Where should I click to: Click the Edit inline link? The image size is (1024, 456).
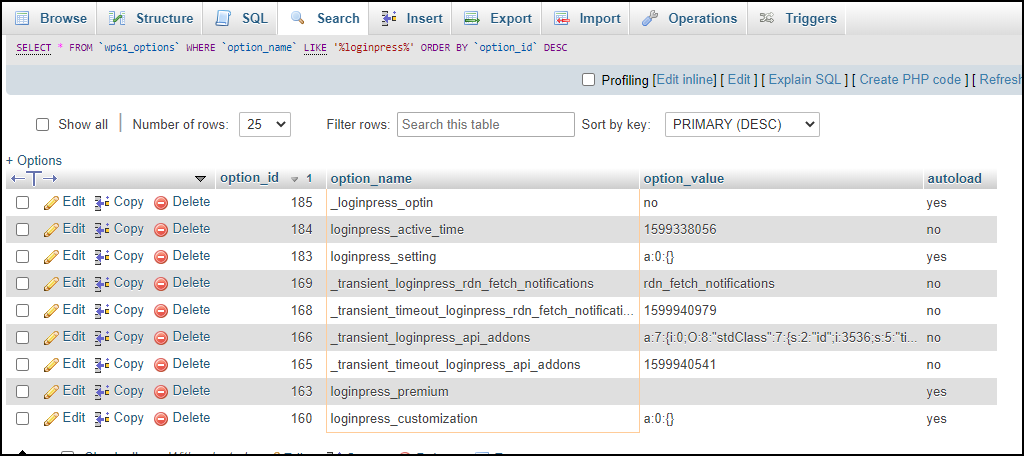click(686, 80)
